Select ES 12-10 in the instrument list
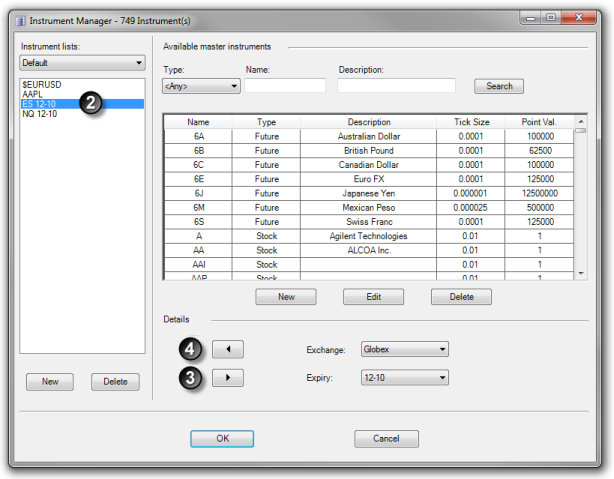Image resolution: width=614 pixels, height=479 pixels. pyautogui.click(x=82, y=104)
